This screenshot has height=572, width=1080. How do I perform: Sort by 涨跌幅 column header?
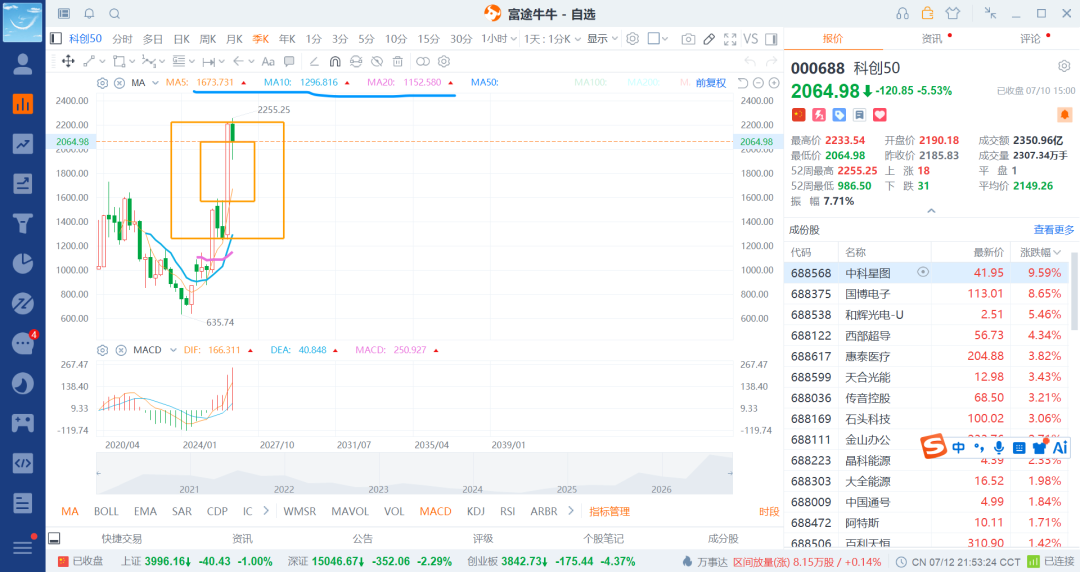click(x=1040, y=252)
